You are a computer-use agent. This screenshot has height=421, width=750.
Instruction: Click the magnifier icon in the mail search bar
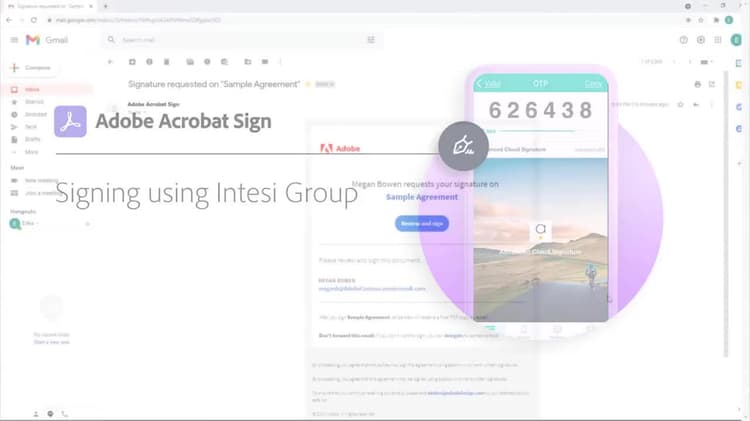coord(111,40)
